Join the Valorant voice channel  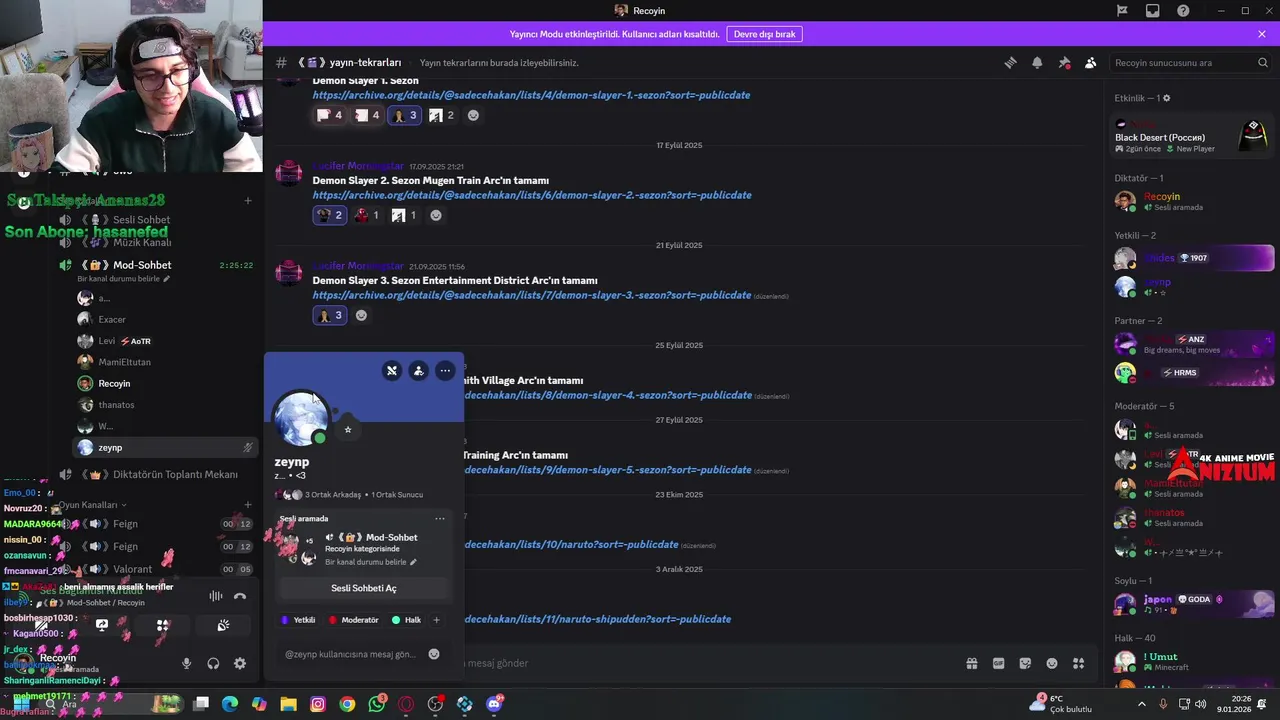point(132,569)
